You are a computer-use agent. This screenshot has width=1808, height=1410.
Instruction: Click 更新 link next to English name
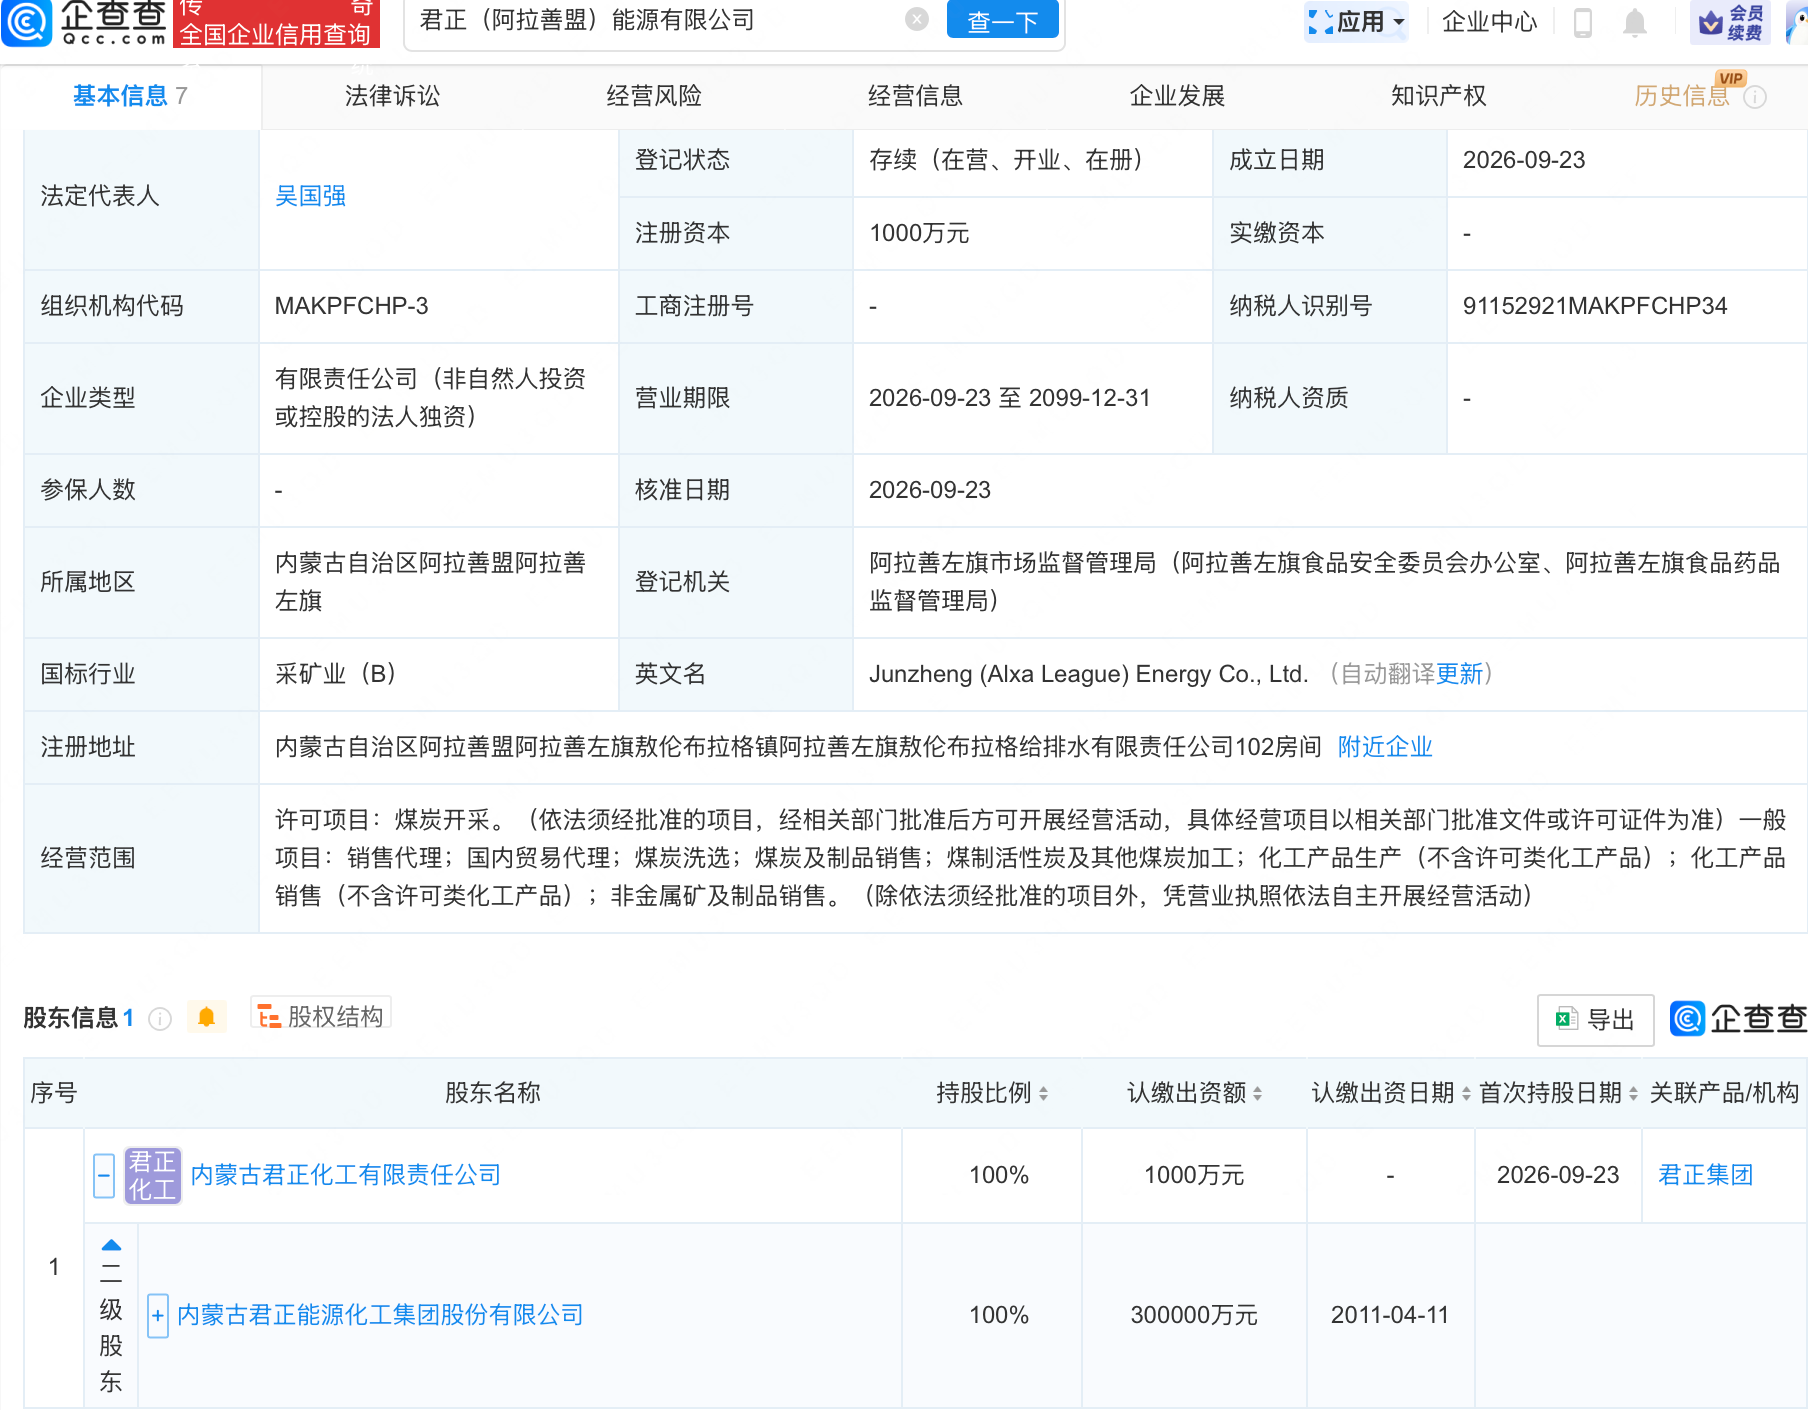(x=1459, y=674)
